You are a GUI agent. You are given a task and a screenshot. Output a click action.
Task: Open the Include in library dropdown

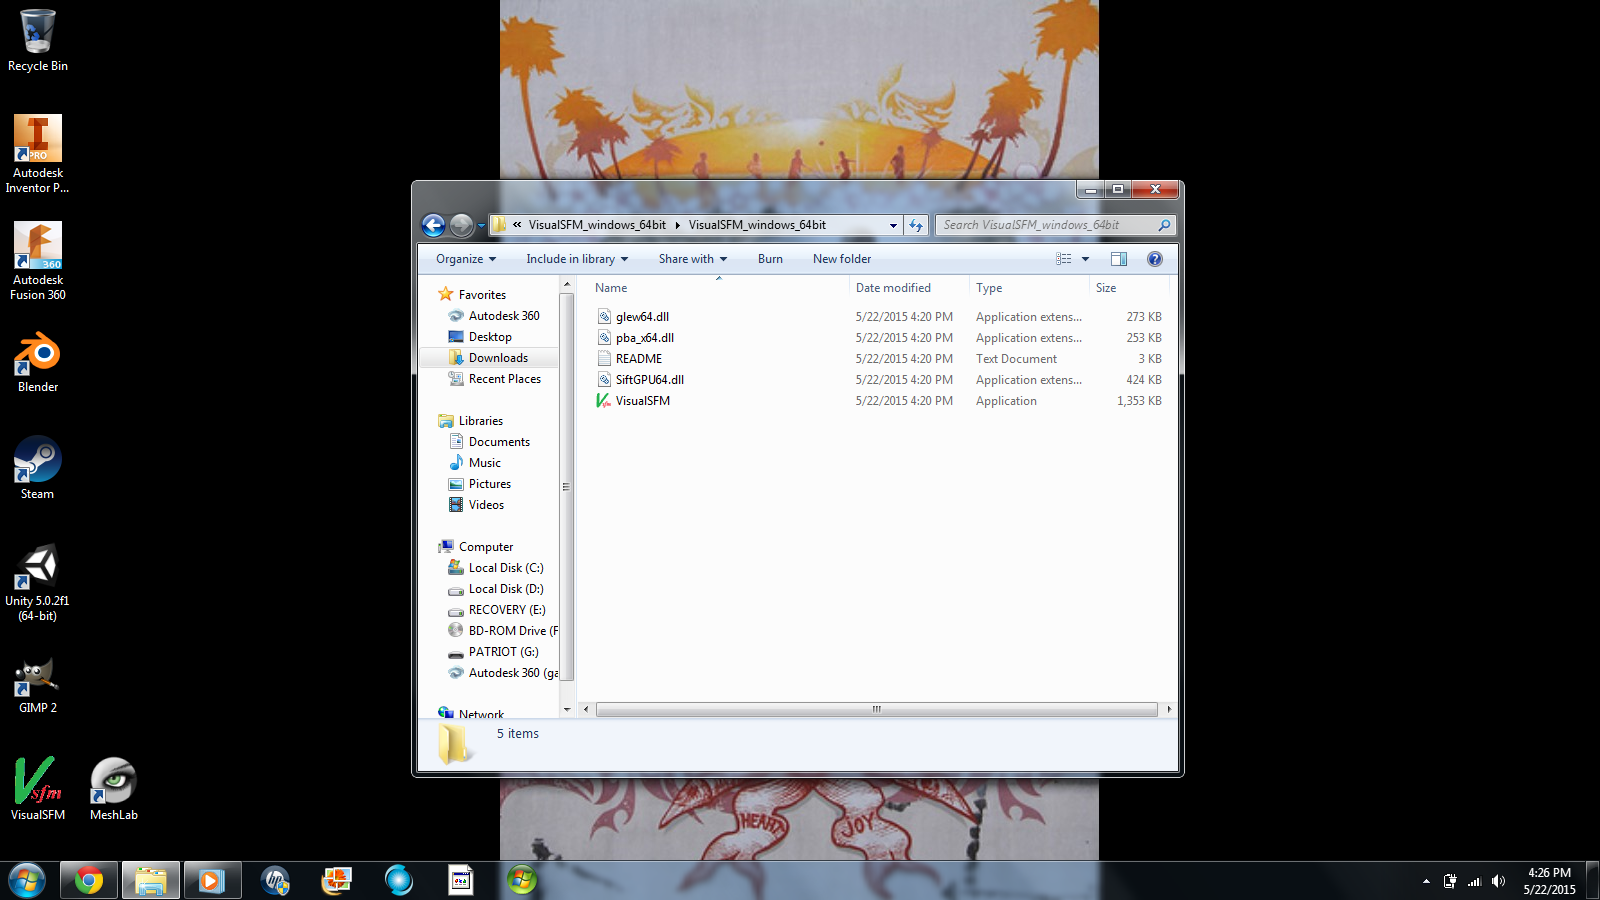577,259
